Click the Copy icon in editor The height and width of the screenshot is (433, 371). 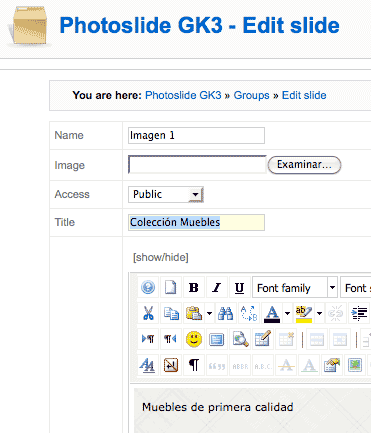coord(171,313)
